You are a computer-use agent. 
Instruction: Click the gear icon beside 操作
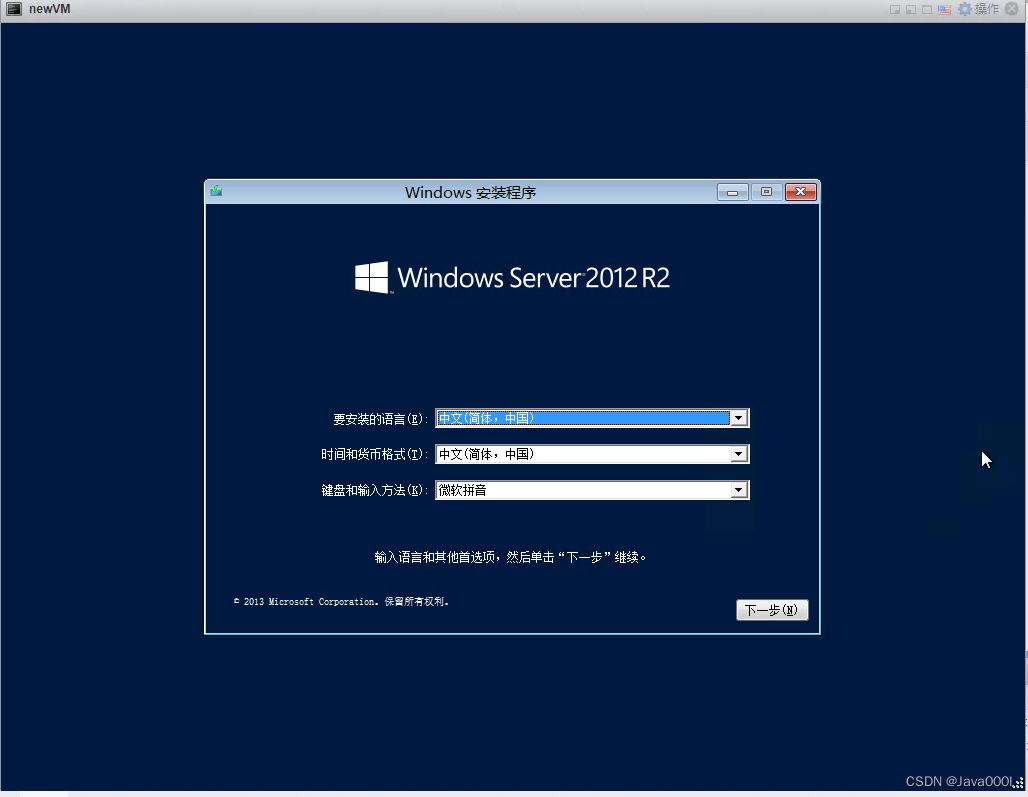click(964, 9)
